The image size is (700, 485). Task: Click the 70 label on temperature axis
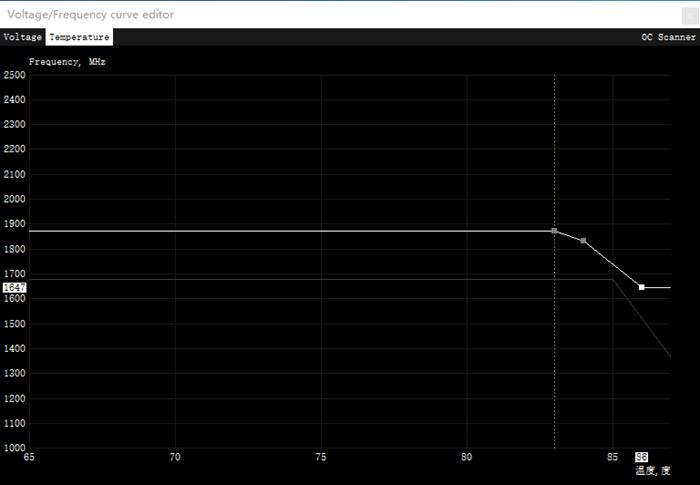click(175, 457)
